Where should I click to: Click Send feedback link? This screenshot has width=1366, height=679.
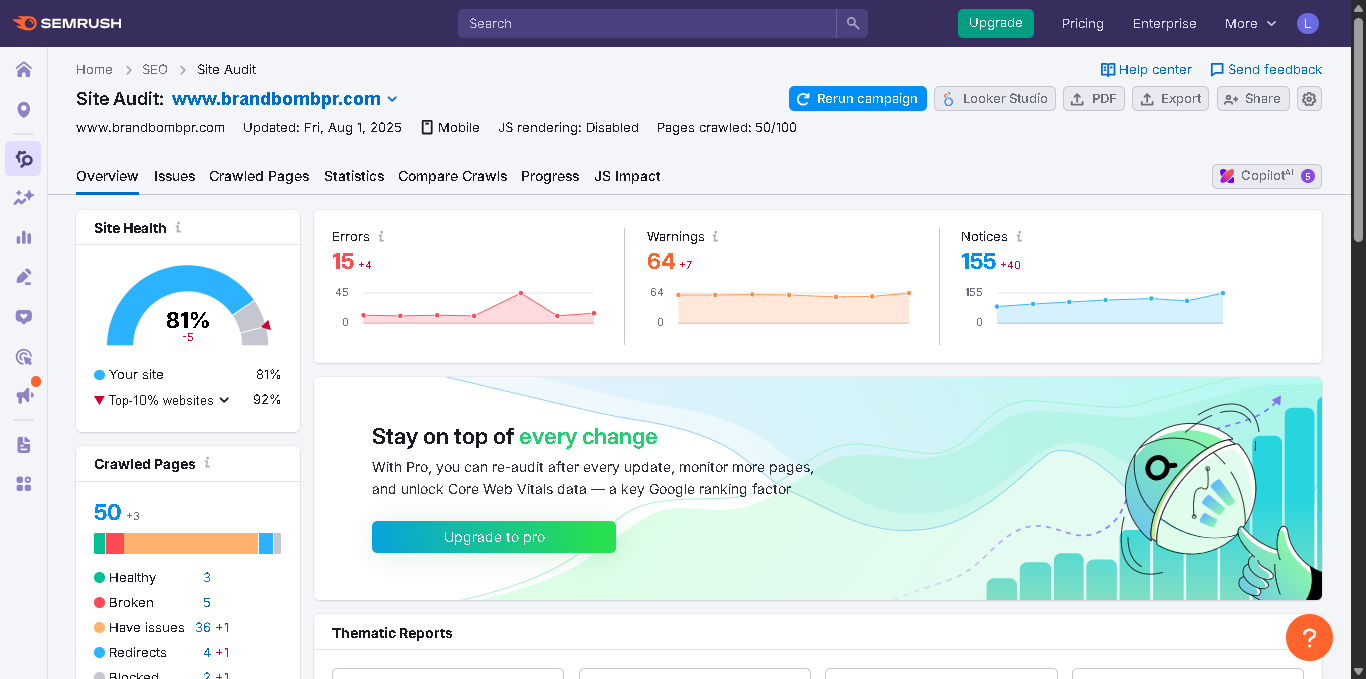(1266, 69)
